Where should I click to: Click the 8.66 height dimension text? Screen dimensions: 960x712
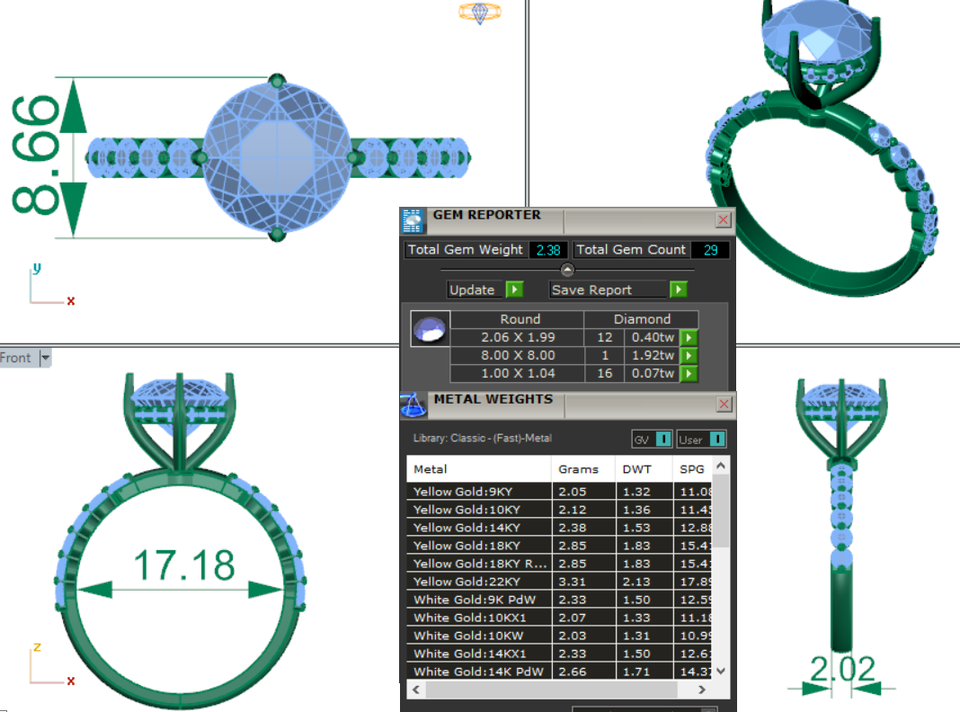(x=36, y=154)
